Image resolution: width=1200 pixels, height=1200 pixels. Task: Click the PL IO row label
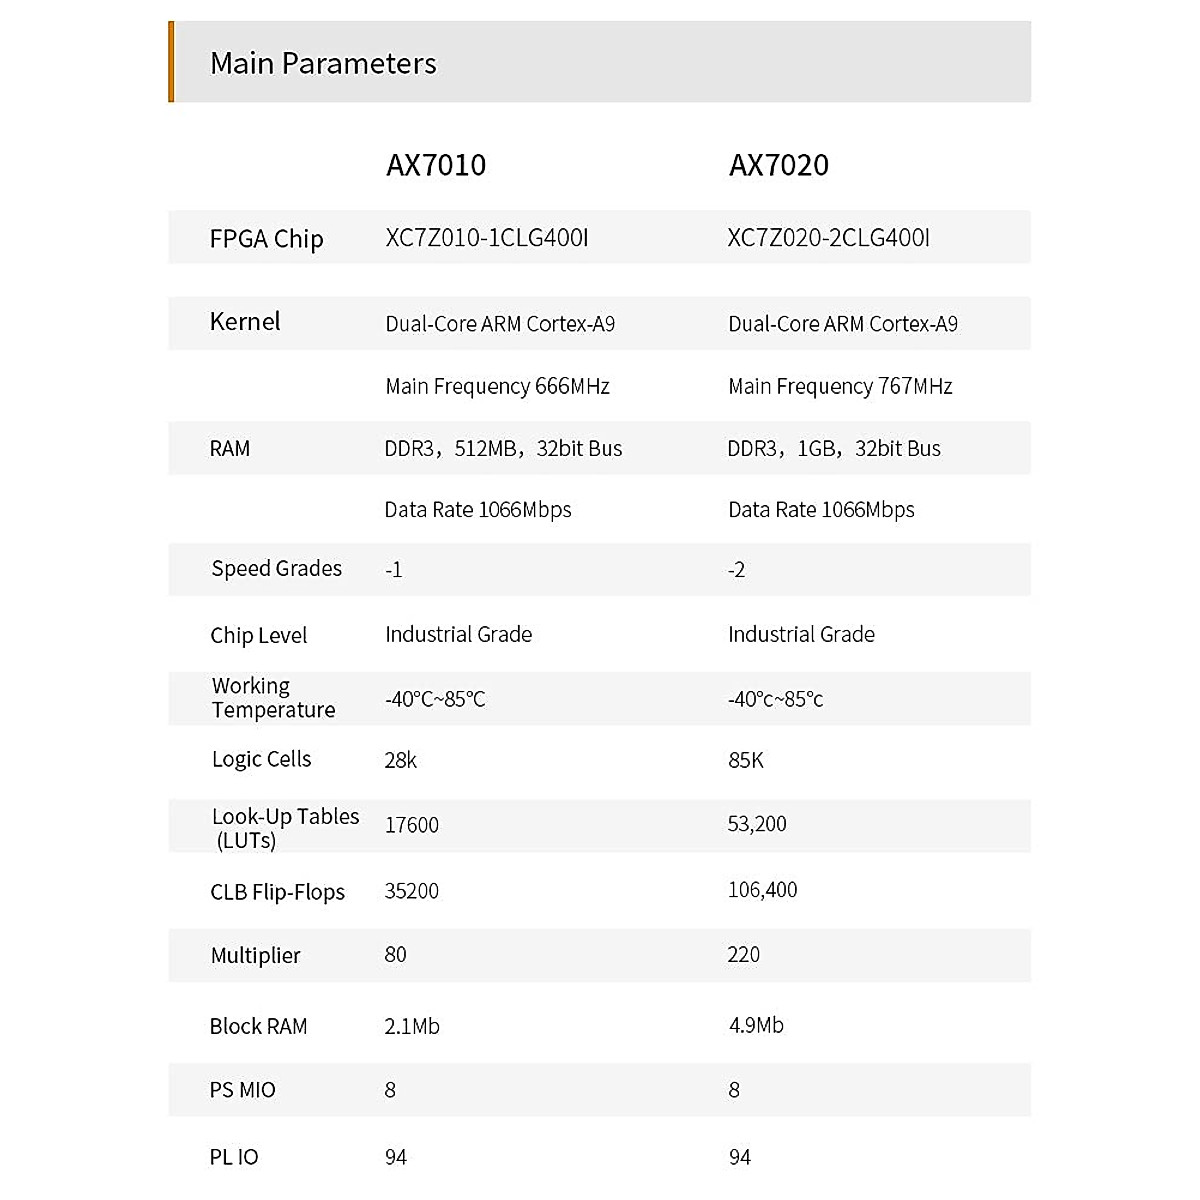(234, 1157)
